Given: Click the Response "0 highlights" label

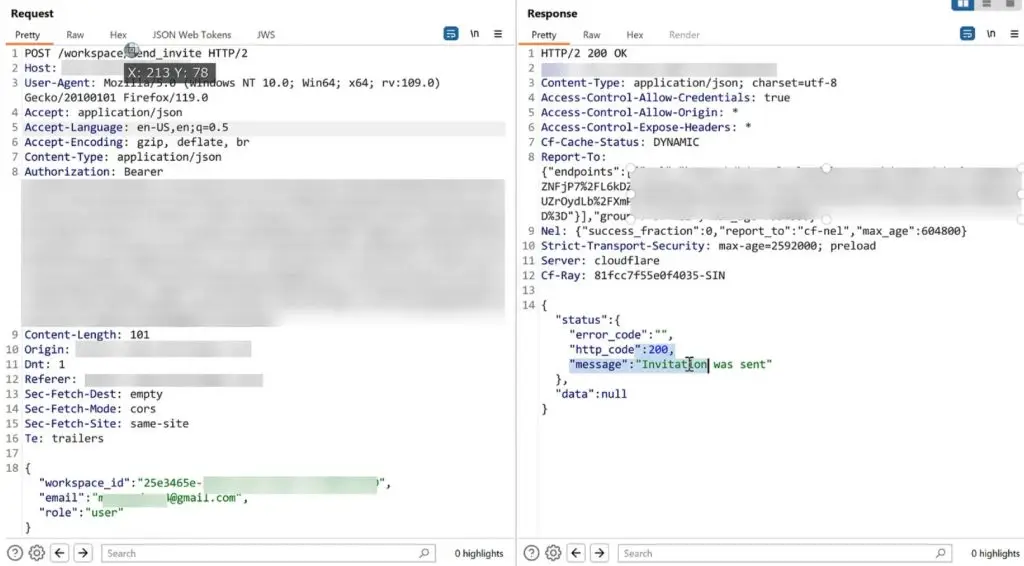Looking at the screenshot, I should (995, 553).
